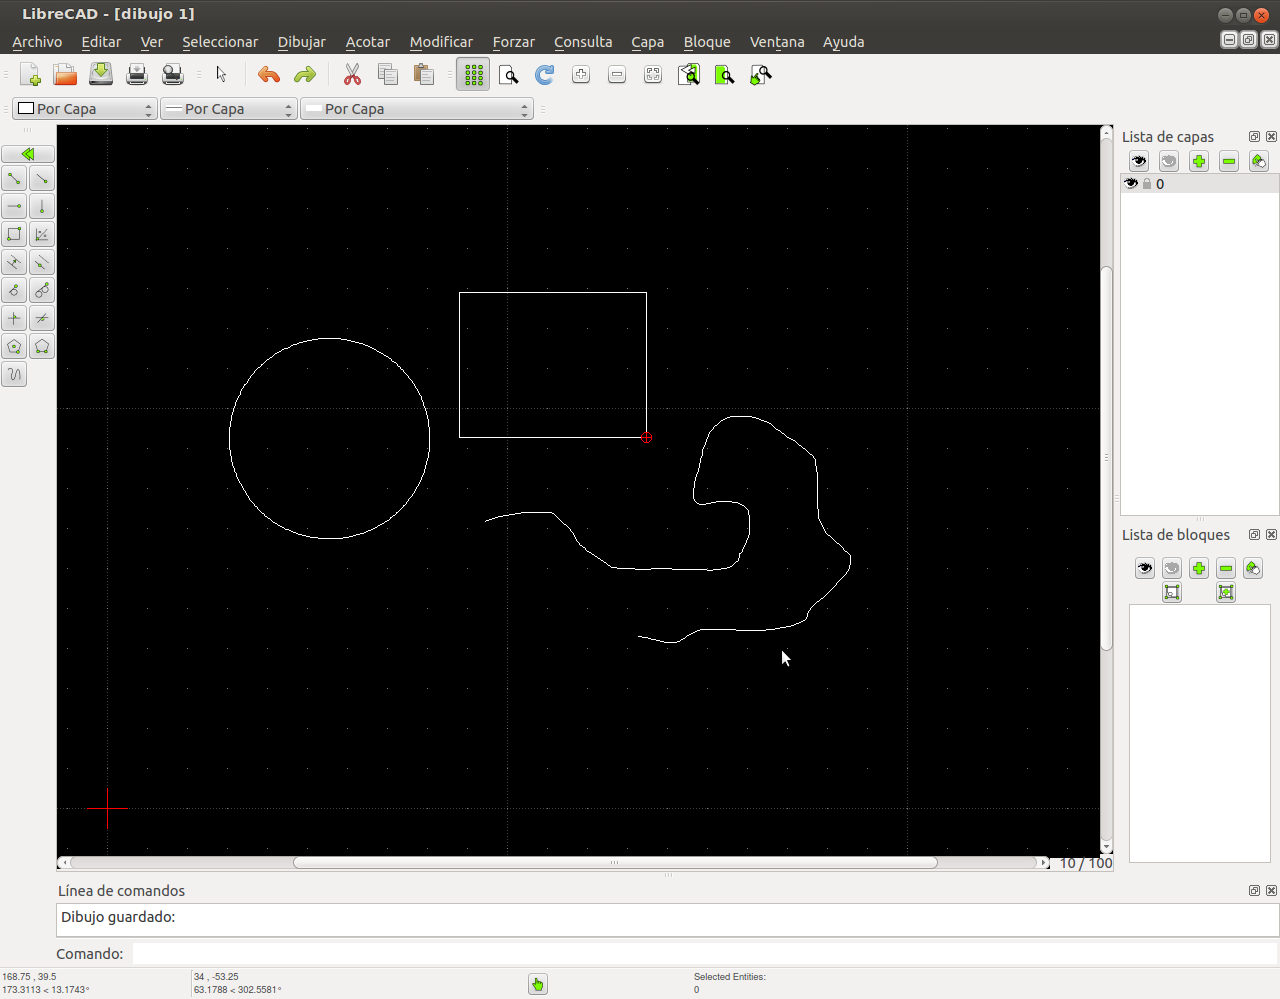The image size is (1280, 999).
Task: Select the horizontal line tool
Action: pos(14,206)
